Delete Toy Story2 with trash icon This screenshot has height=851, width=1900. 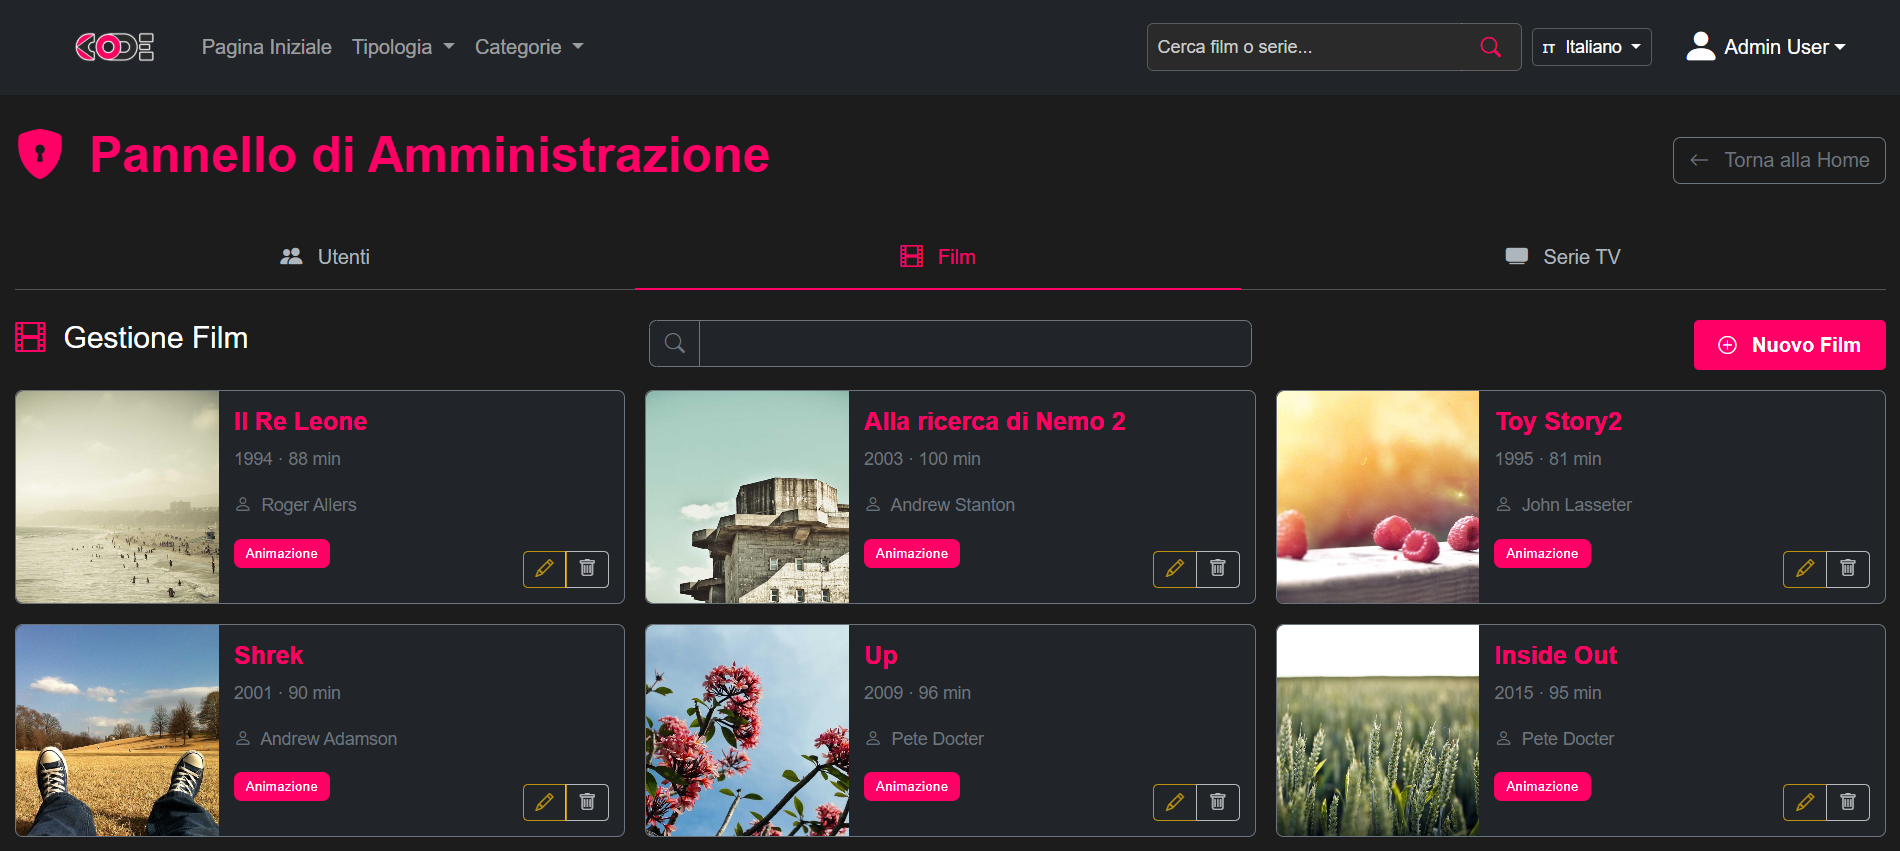point(1848,569)
